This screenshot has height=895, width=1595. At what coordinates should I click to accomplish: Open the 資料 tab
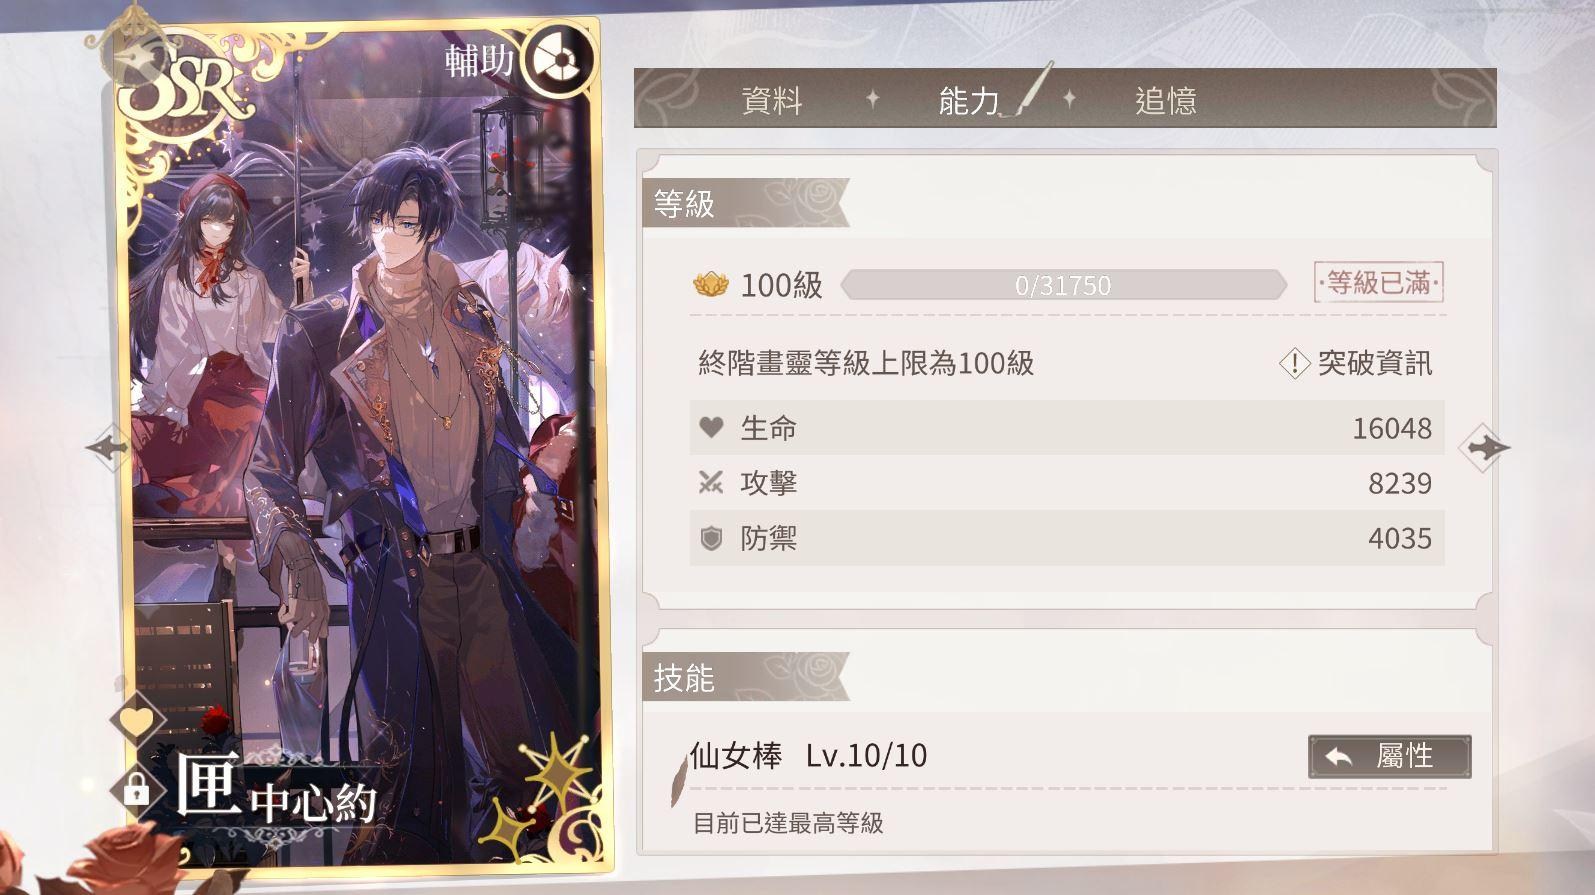coord(772,101)
